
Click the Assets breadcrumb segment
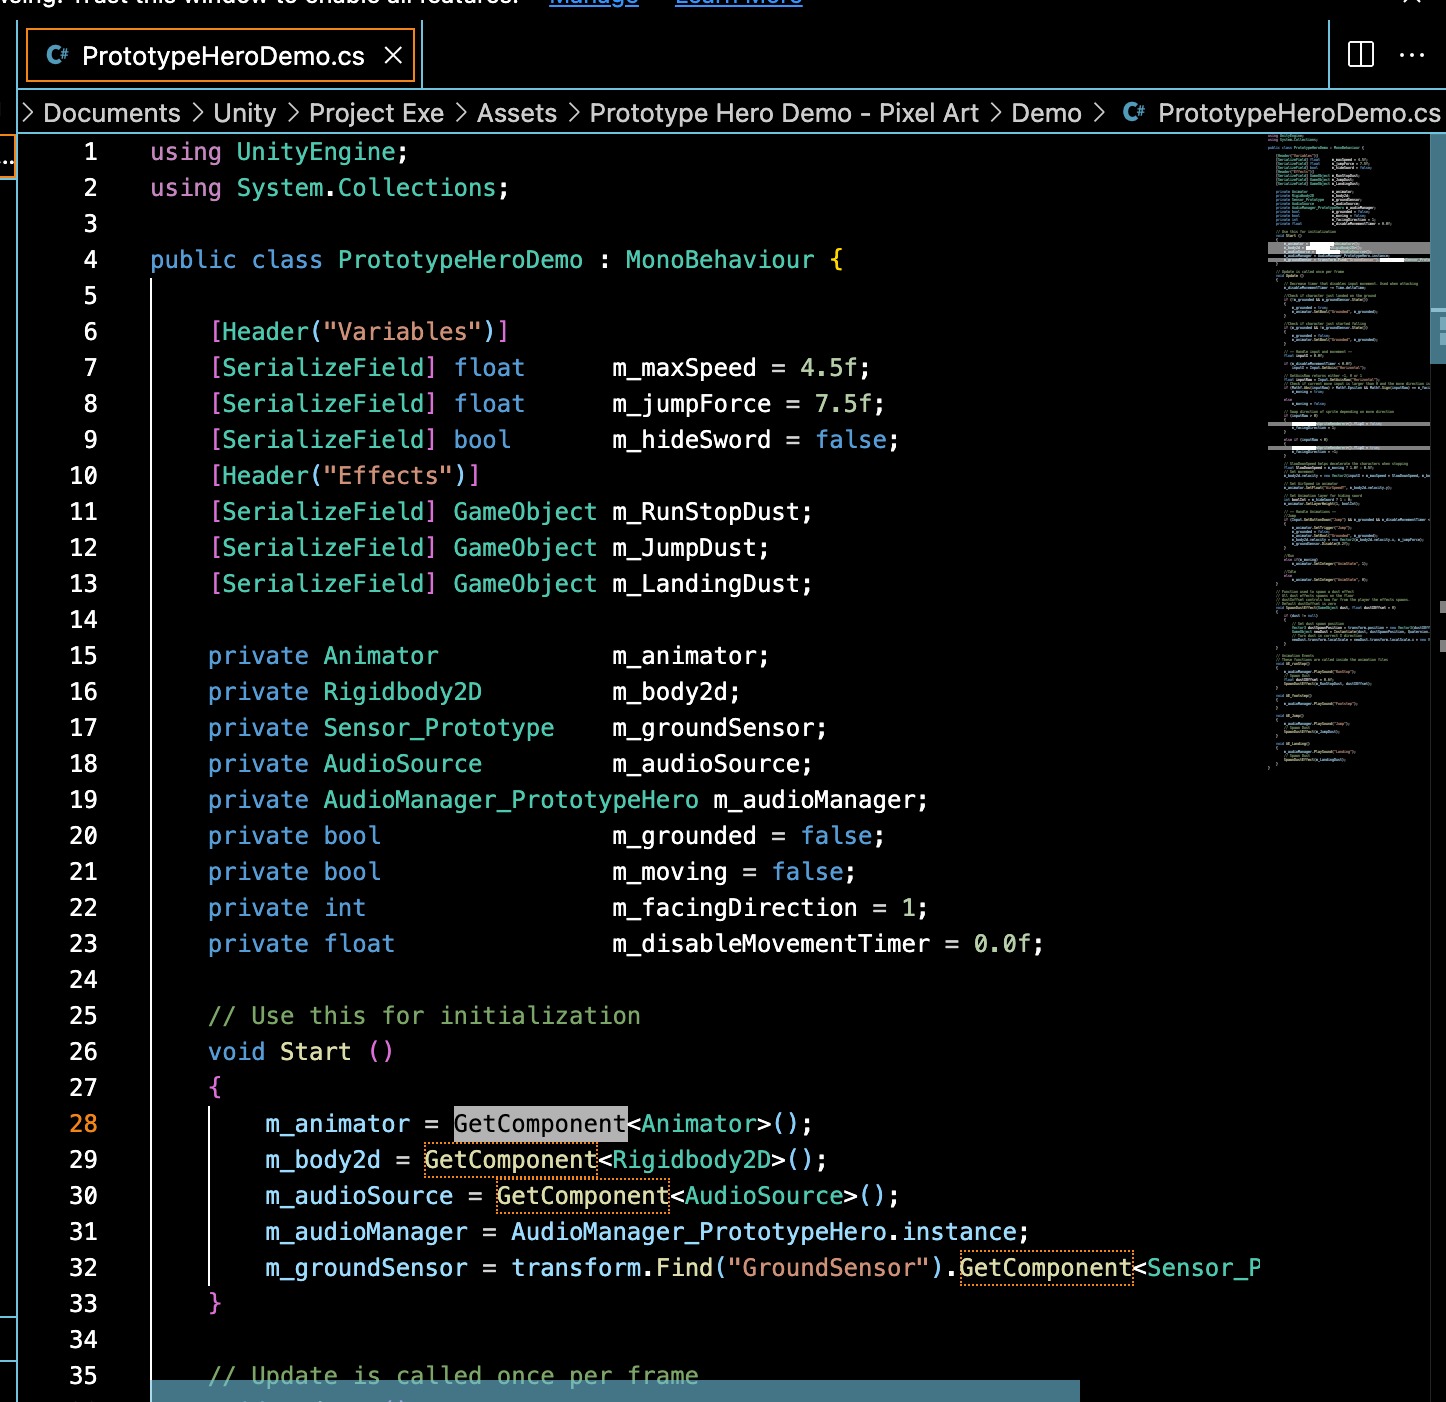pyautogui.click(x=516, y=113)
